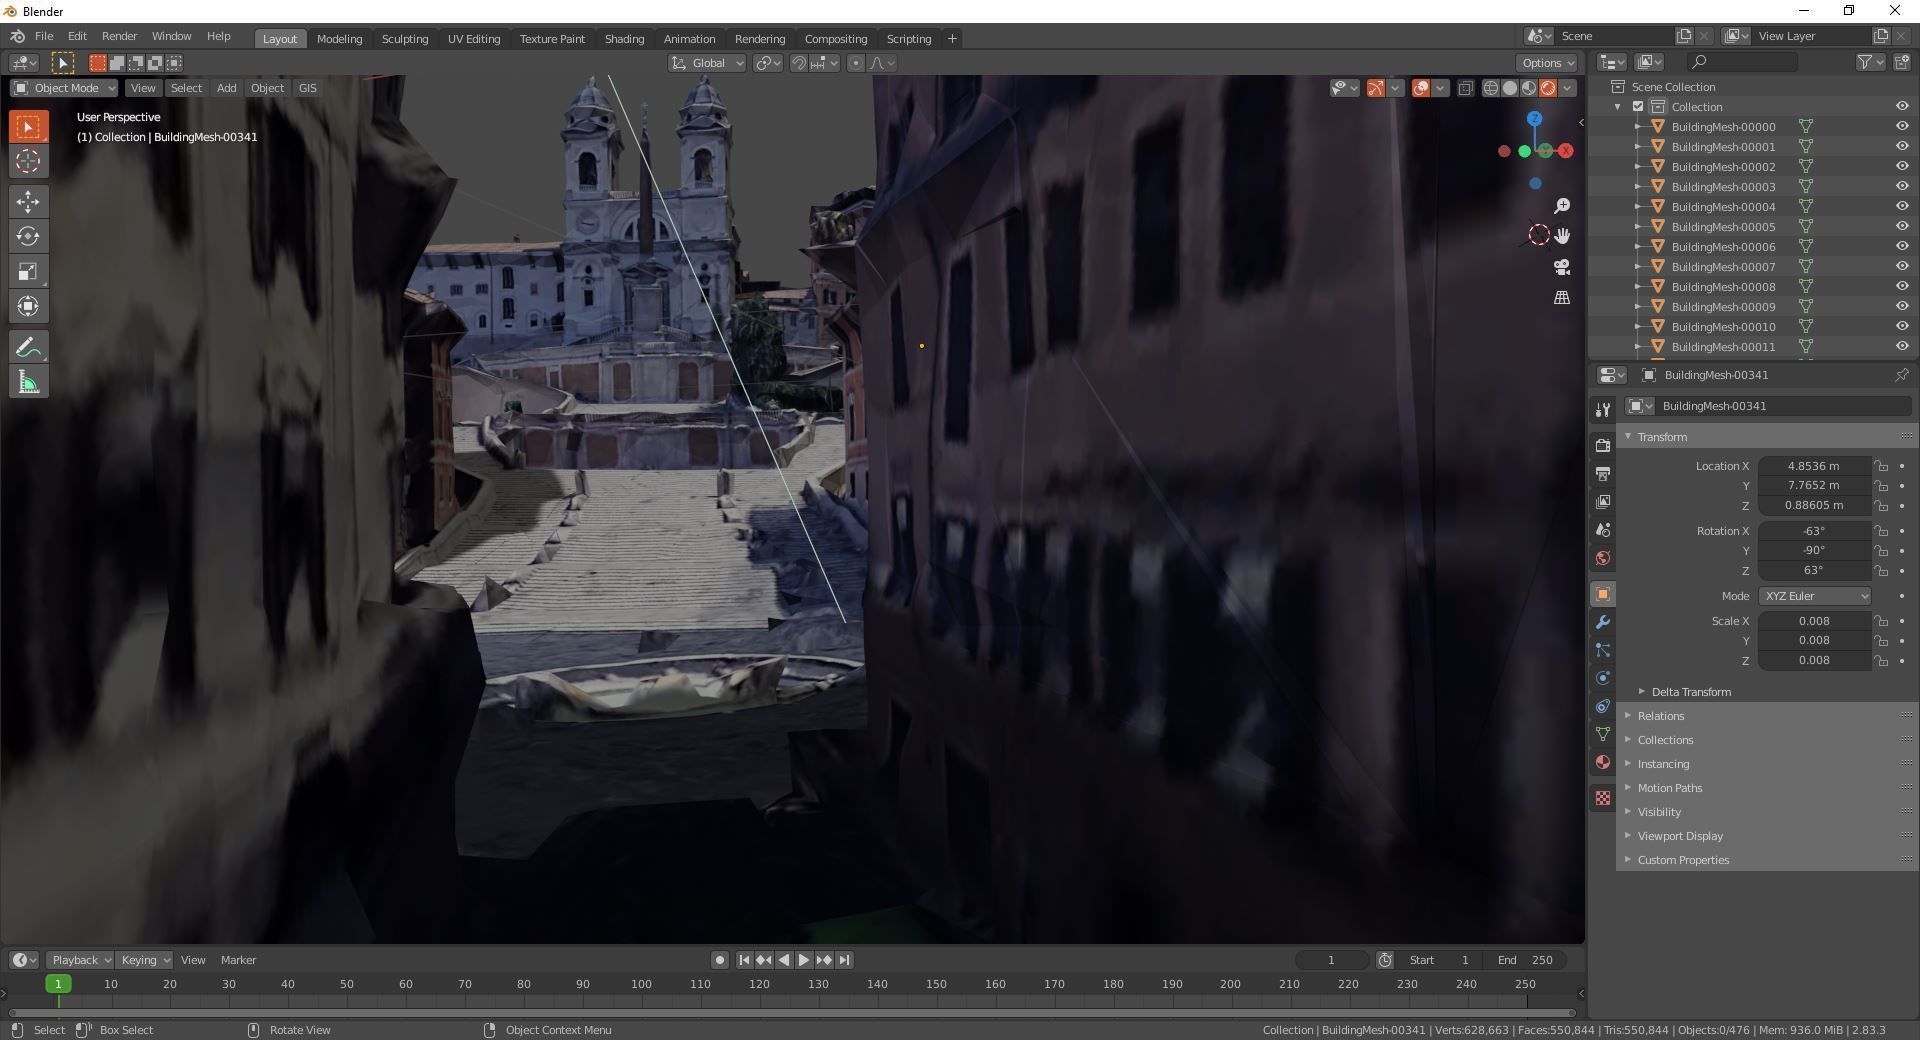Toggle X-ray mode in viewport header

pos(1465,88)
